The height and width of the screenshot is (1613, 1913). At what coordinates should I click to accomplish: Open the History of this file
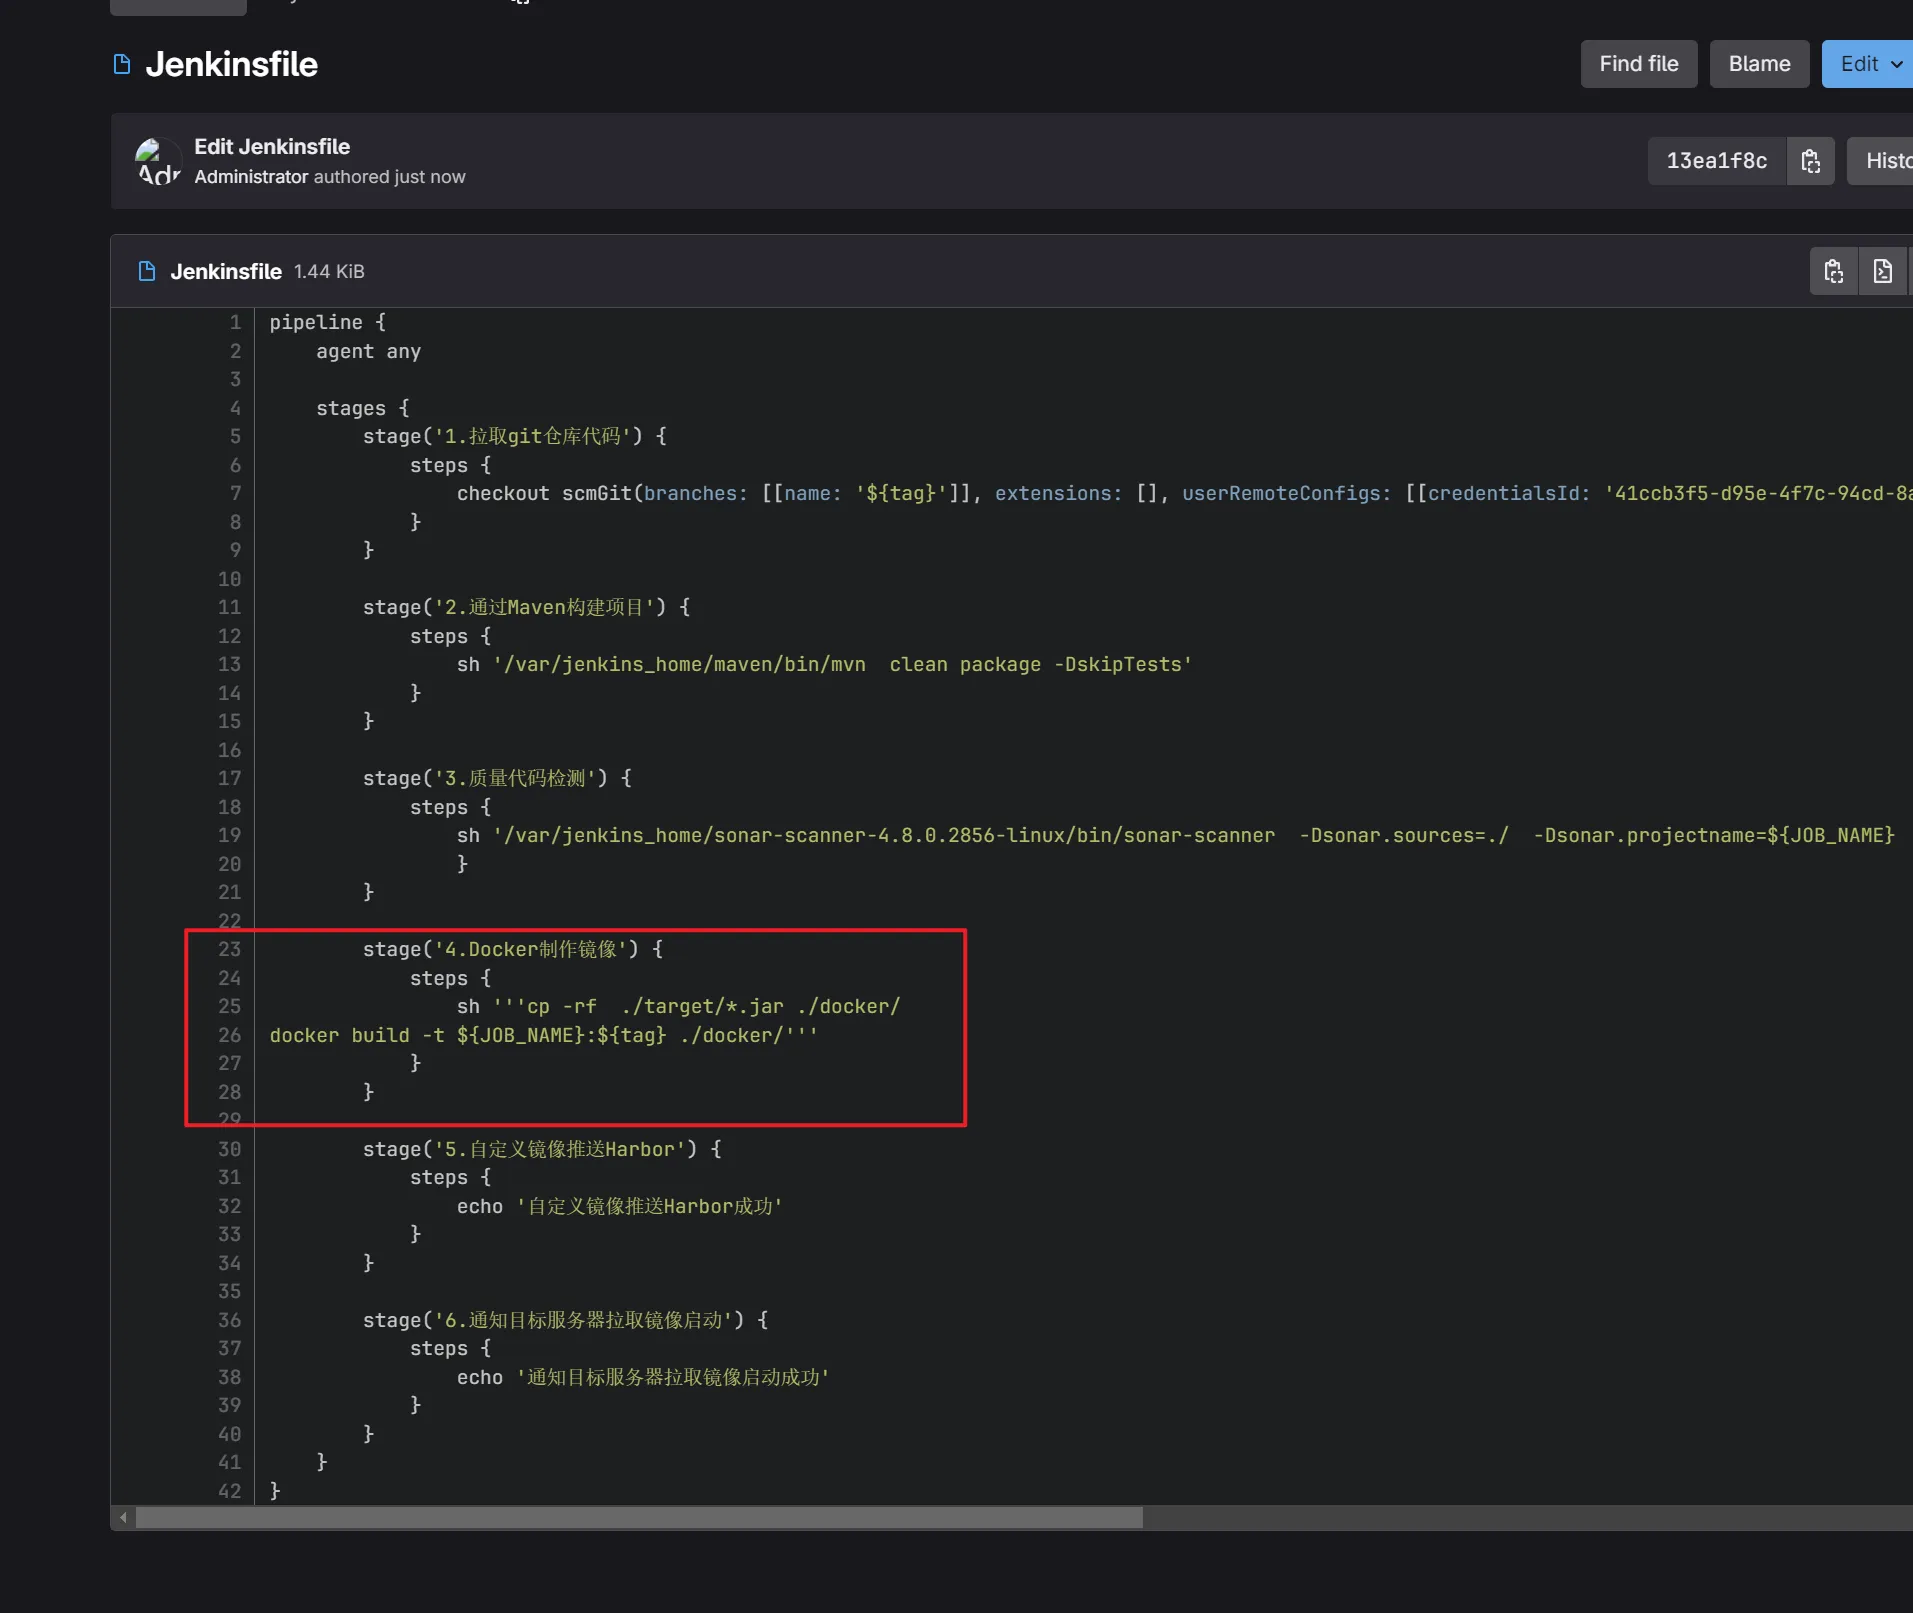pos(1885,161)
